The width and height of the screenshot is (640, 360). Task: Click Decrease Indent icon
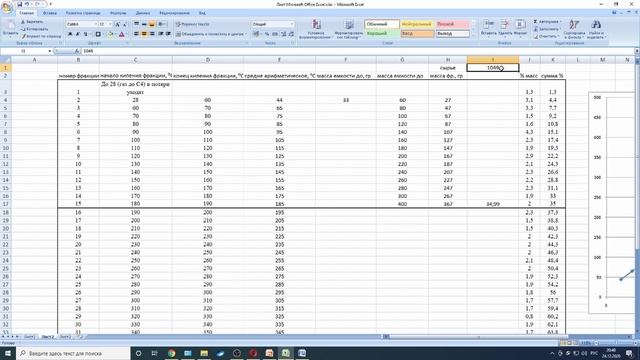tap(161, 34)
